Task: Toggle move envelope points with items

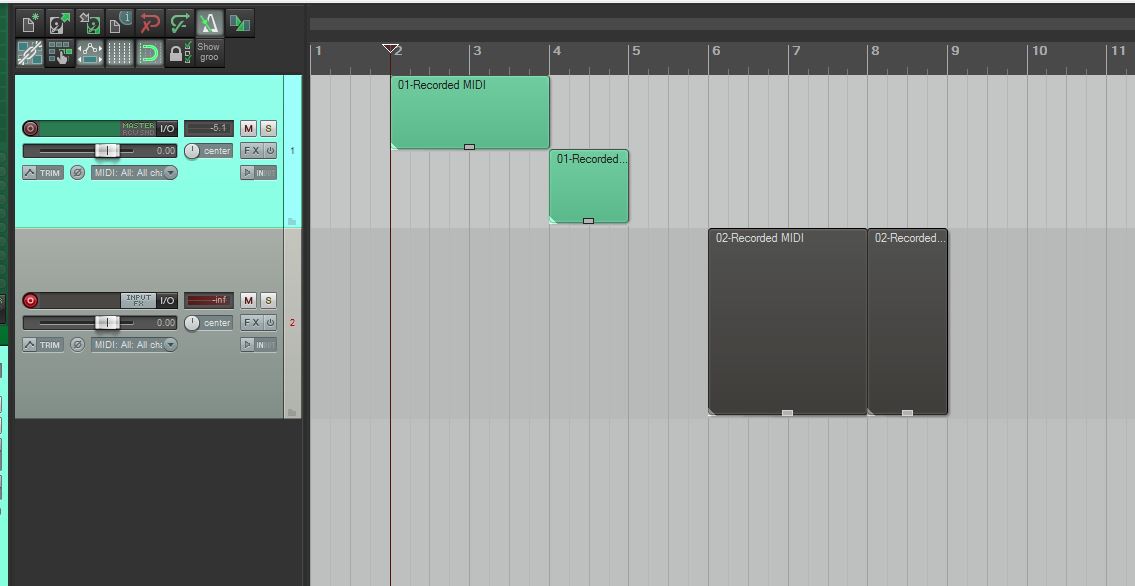Action: (90, 54)
